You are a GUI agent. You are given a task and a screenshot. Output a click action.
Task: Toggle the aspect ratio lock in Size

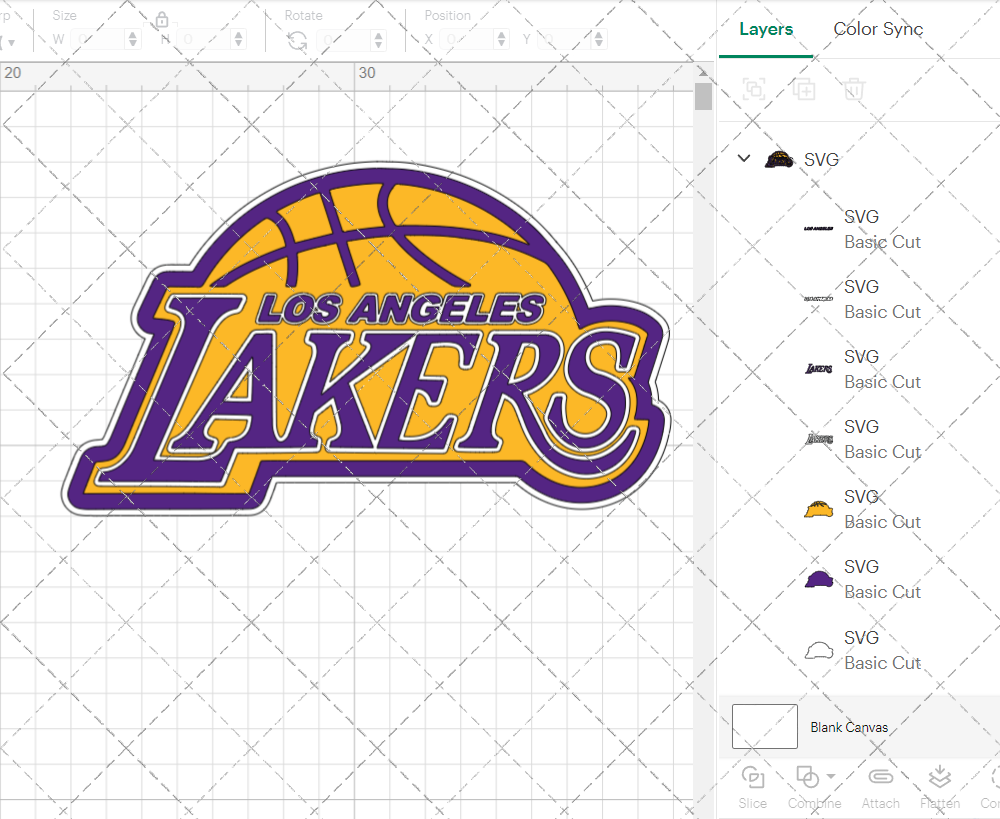pos(162,19)
